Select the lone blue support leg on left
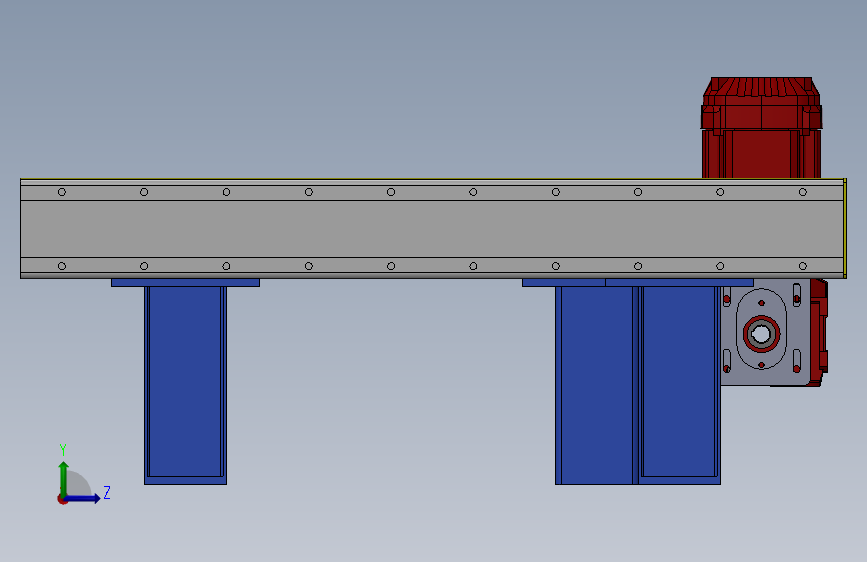867x562 pixels. (185, 385)
